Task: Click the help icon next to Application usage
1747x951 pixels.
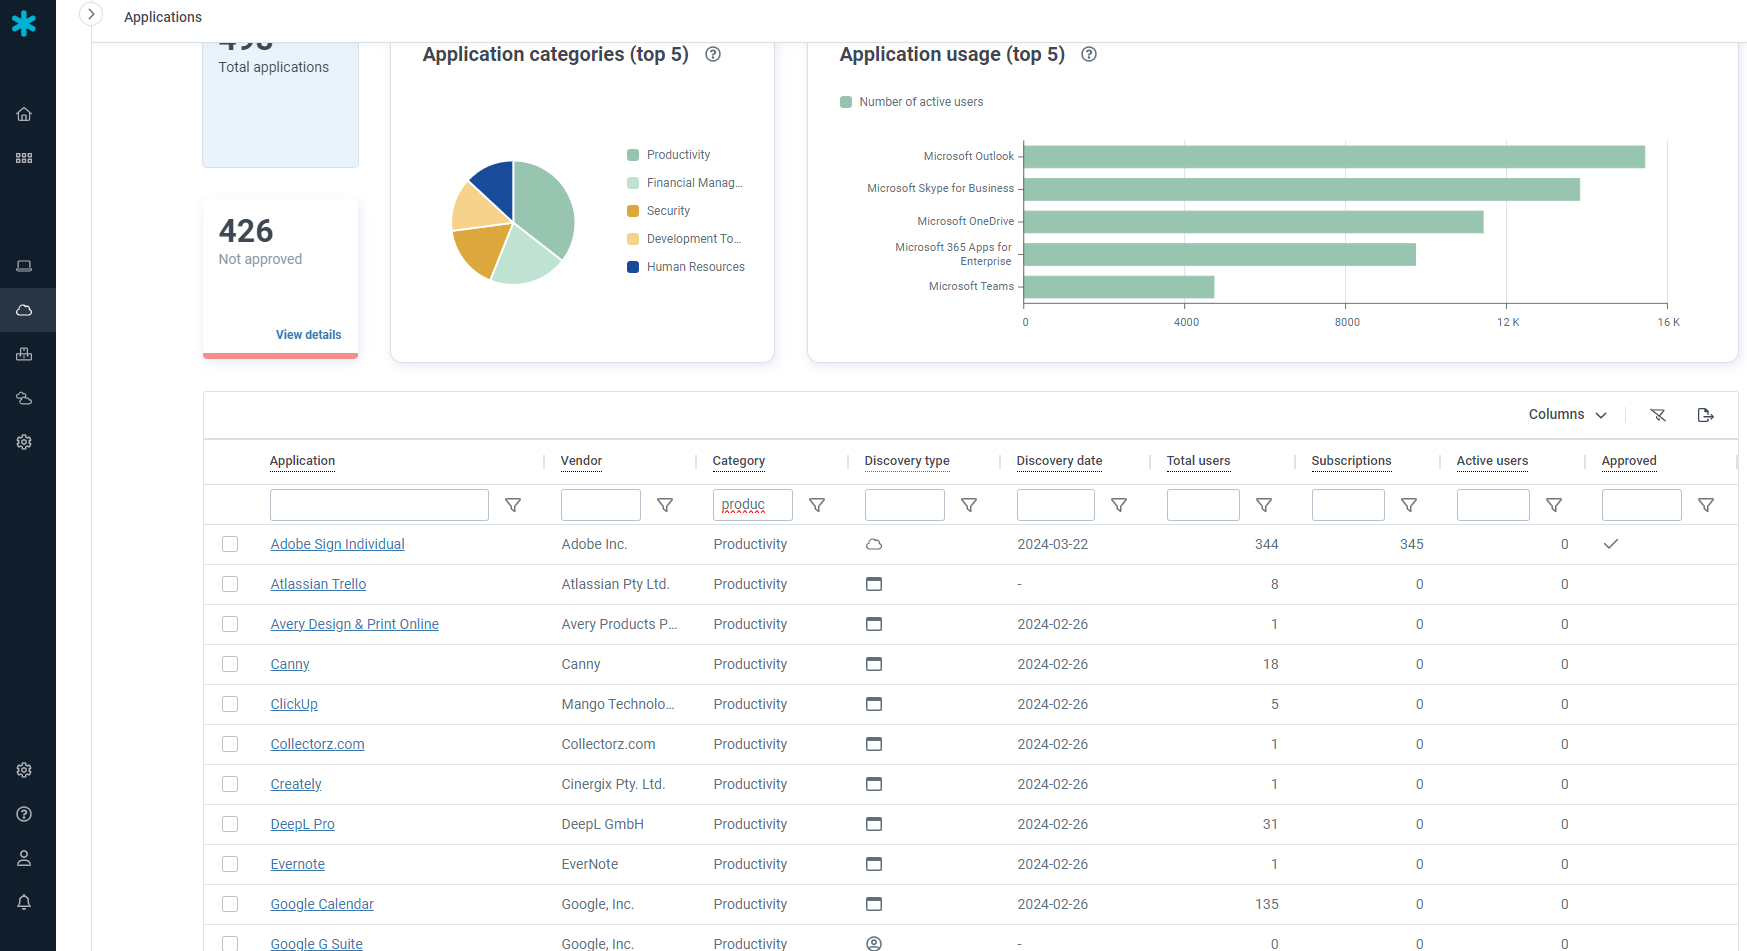Action: click(x=1089, y=55)
